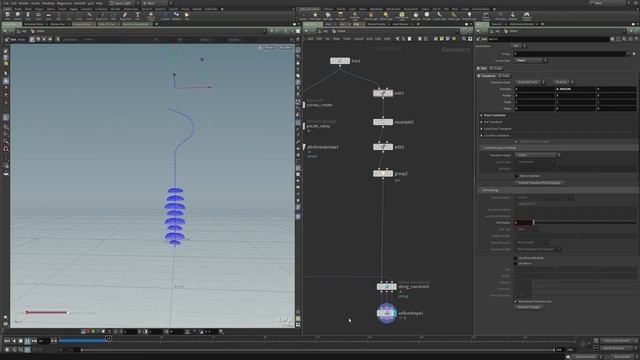This screenshot has height=360, width=640.
Task: Select the Edit mode radio option
Action: 482,68
